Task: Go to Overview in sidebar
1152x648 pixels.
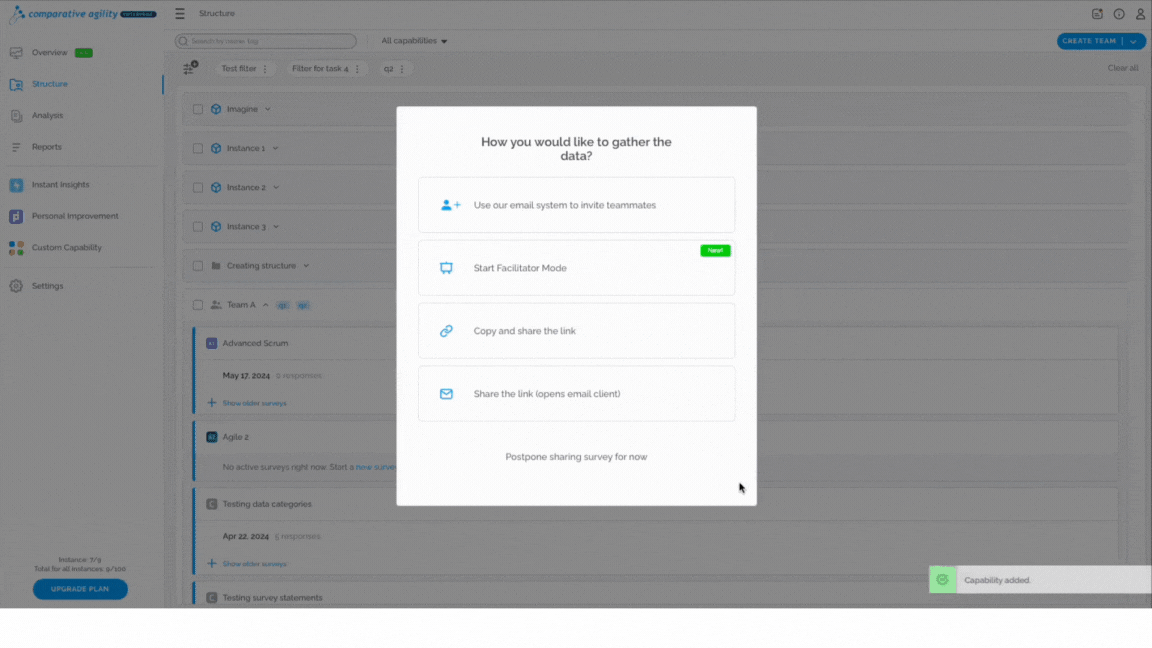Action: (x=49, y=53)
